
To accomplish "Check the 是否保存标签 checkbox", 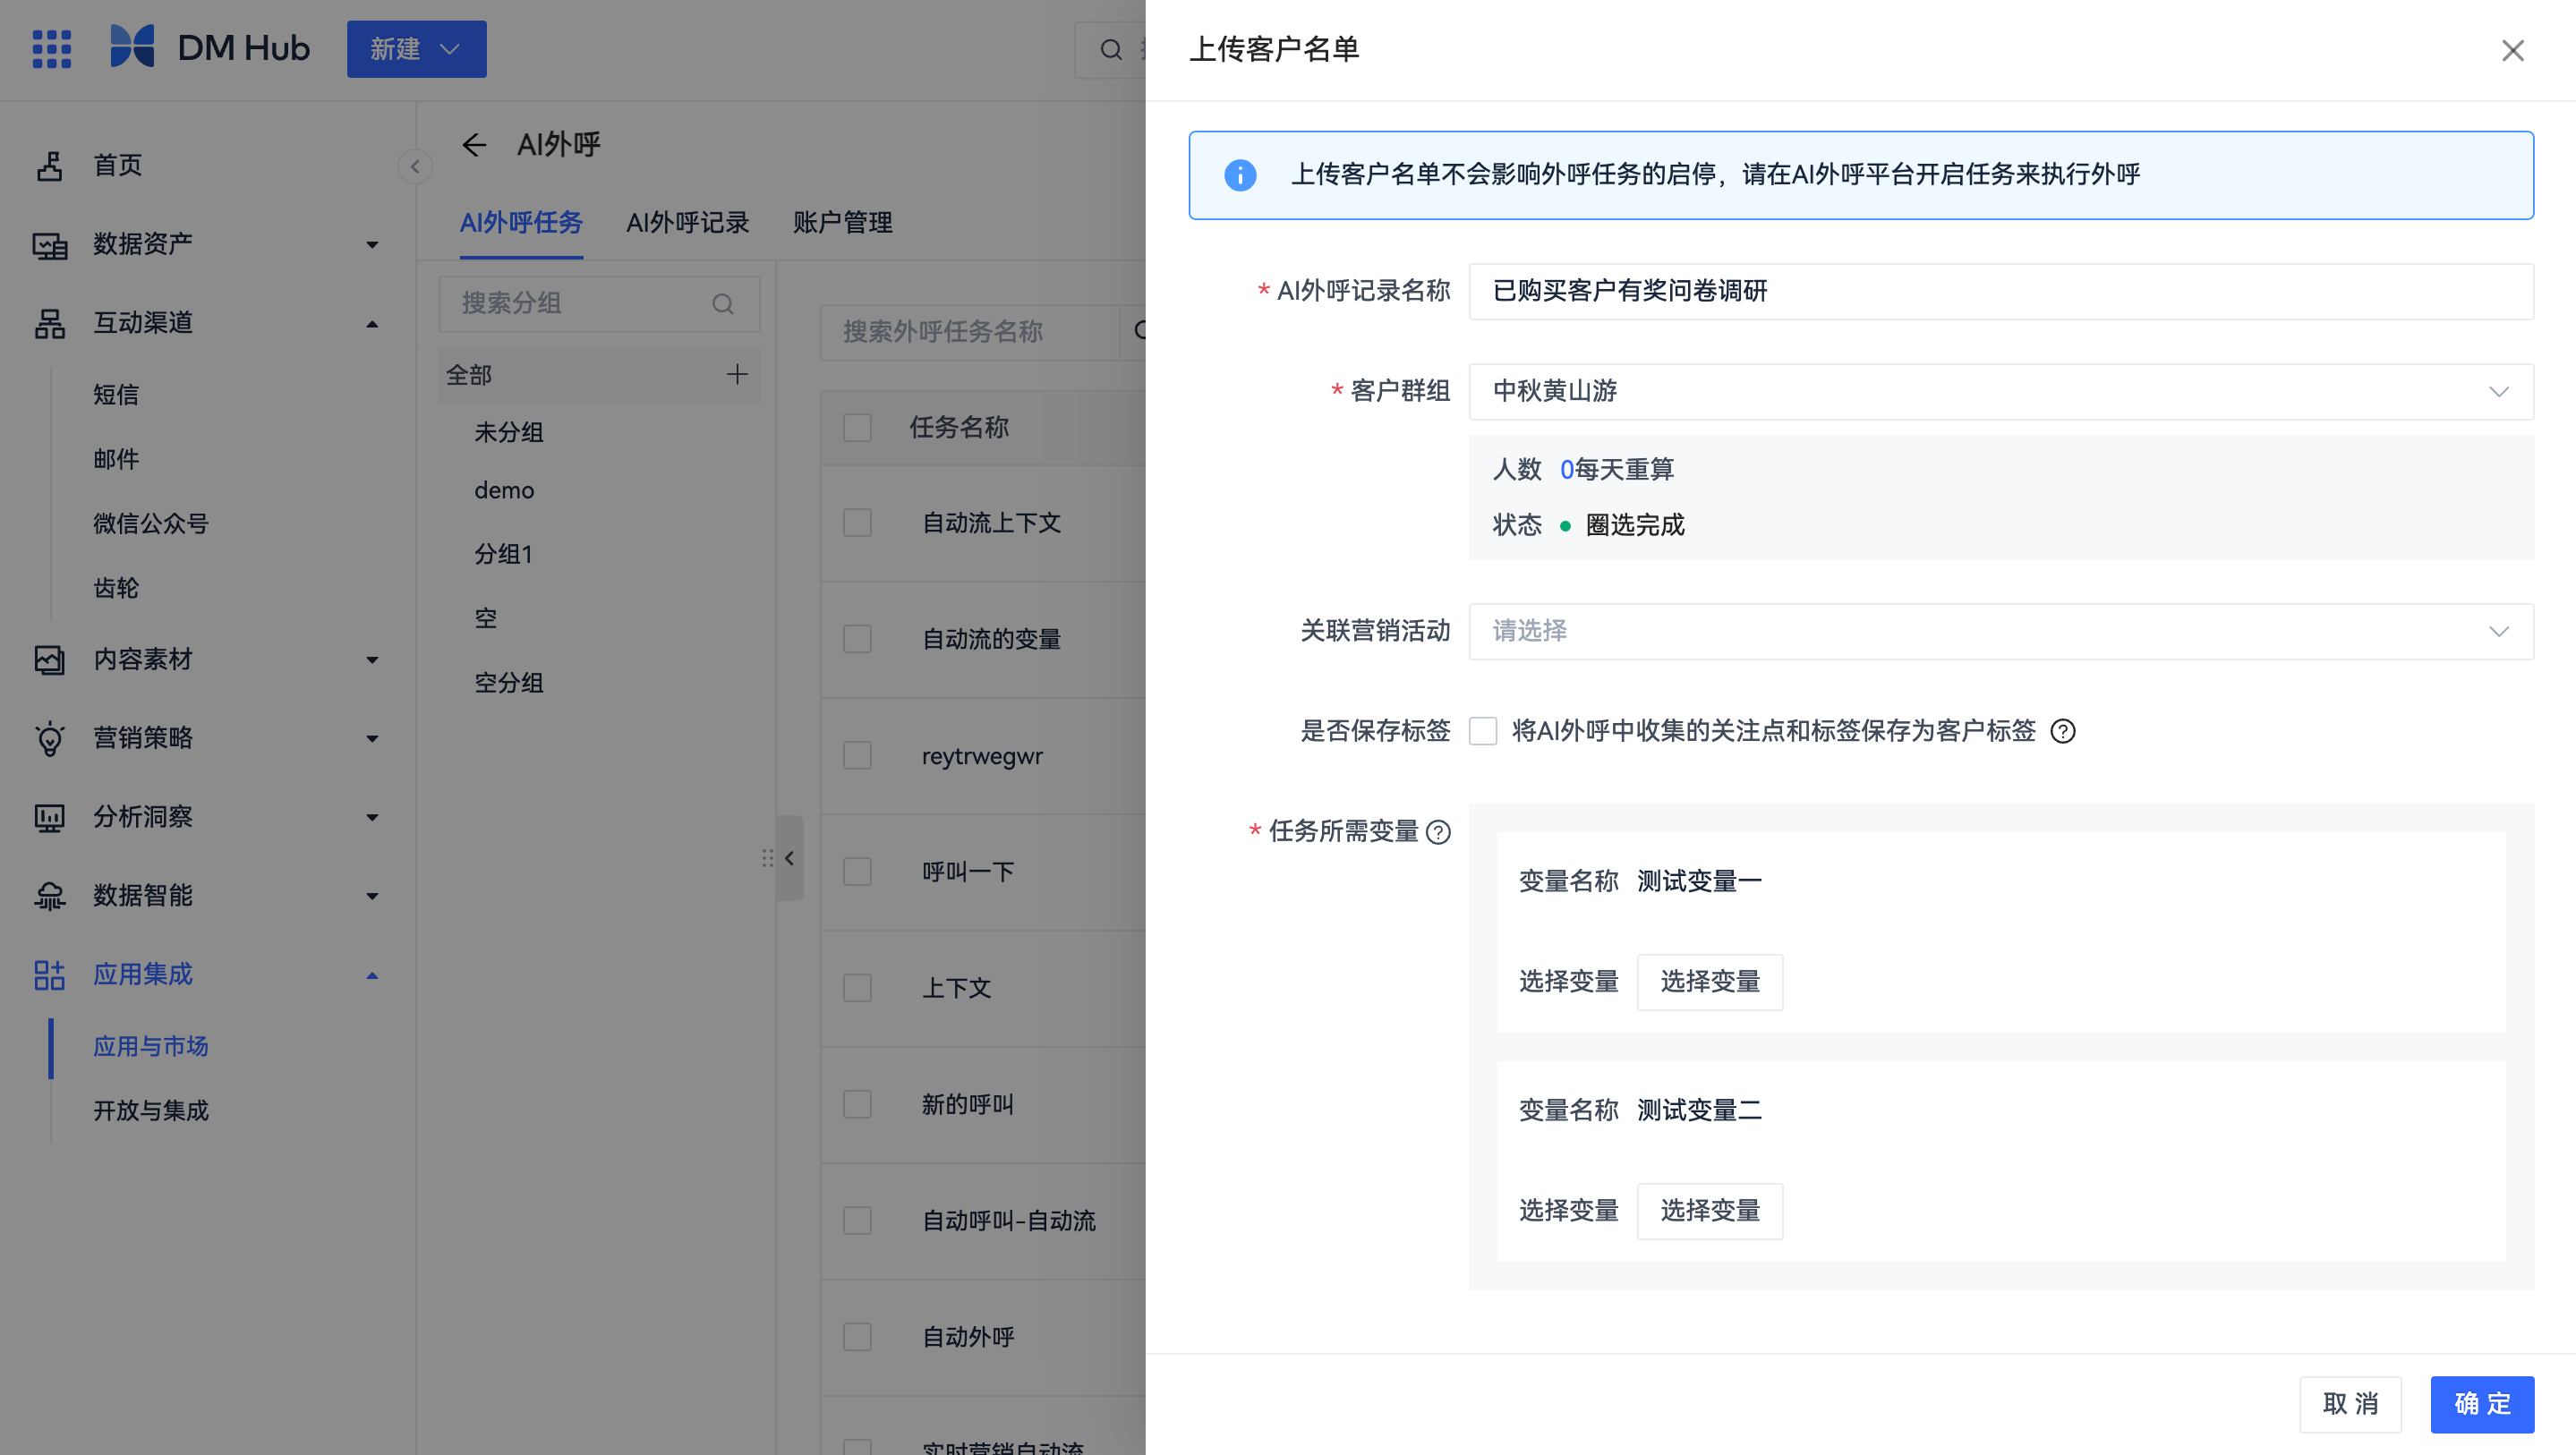I will [x=1483, y=731].
